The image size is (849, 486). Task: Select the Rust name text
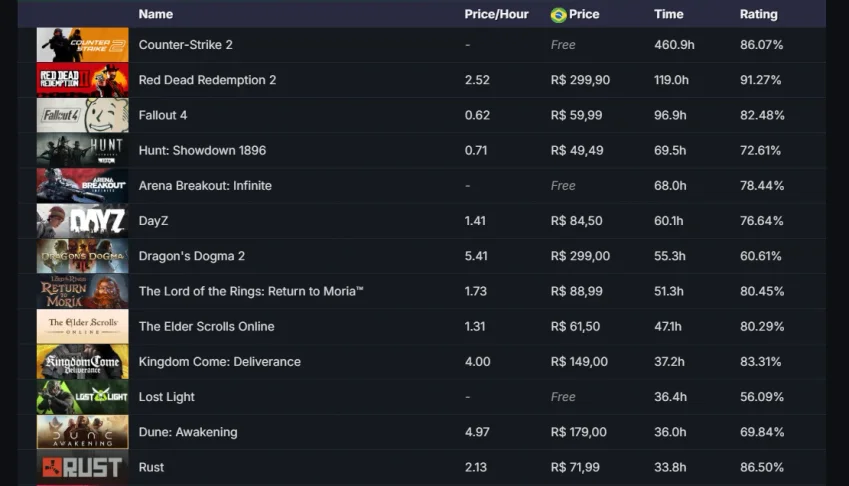(151, 467)
